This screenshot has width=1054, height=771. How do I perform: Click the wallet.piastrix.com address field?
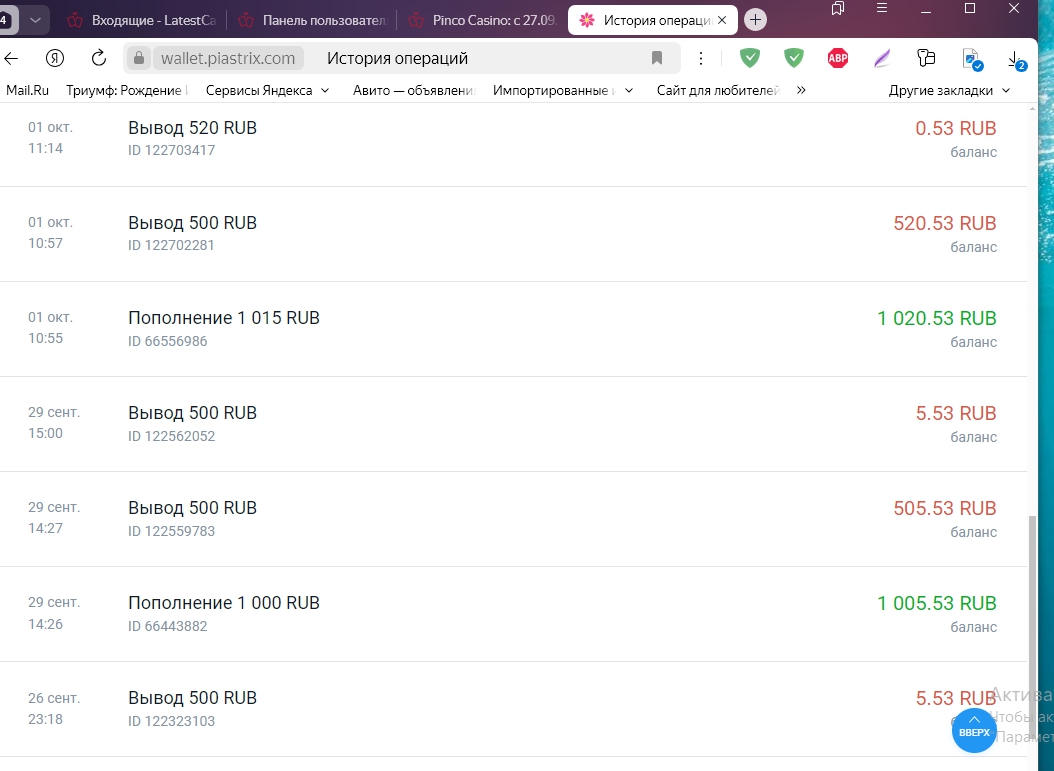228,58
